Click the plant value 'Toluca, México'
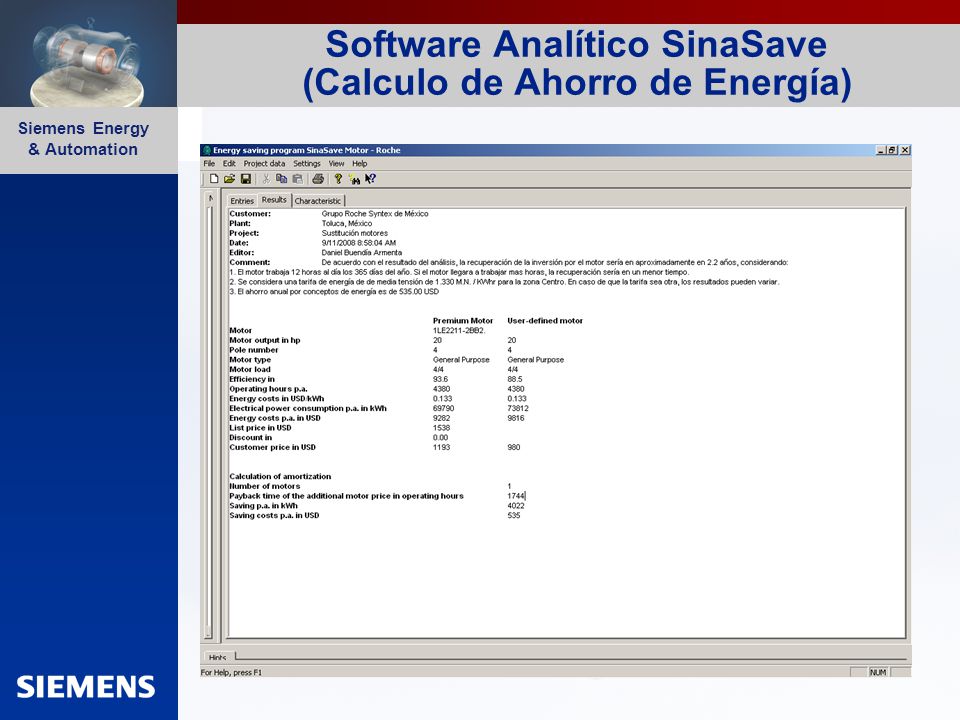The height and width of the screenshot is (720, 960). 347,223
